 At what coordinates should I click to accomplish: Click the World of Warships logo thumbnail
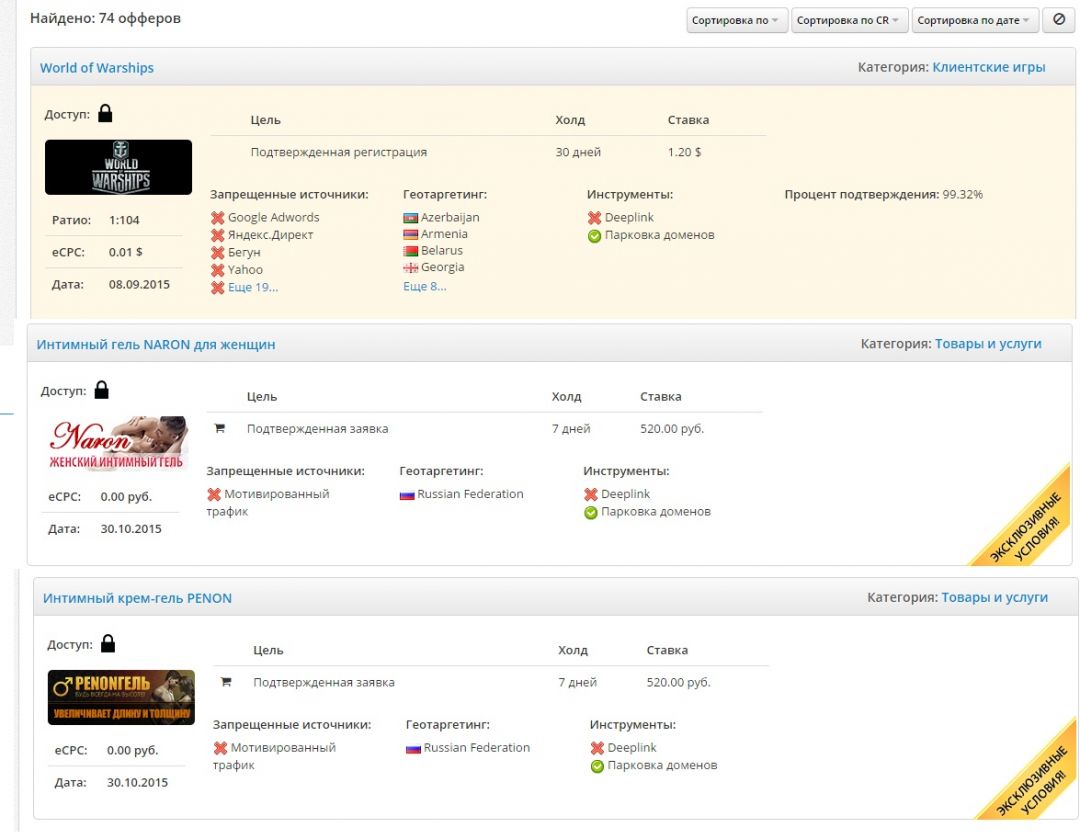[x=118, y=167]
